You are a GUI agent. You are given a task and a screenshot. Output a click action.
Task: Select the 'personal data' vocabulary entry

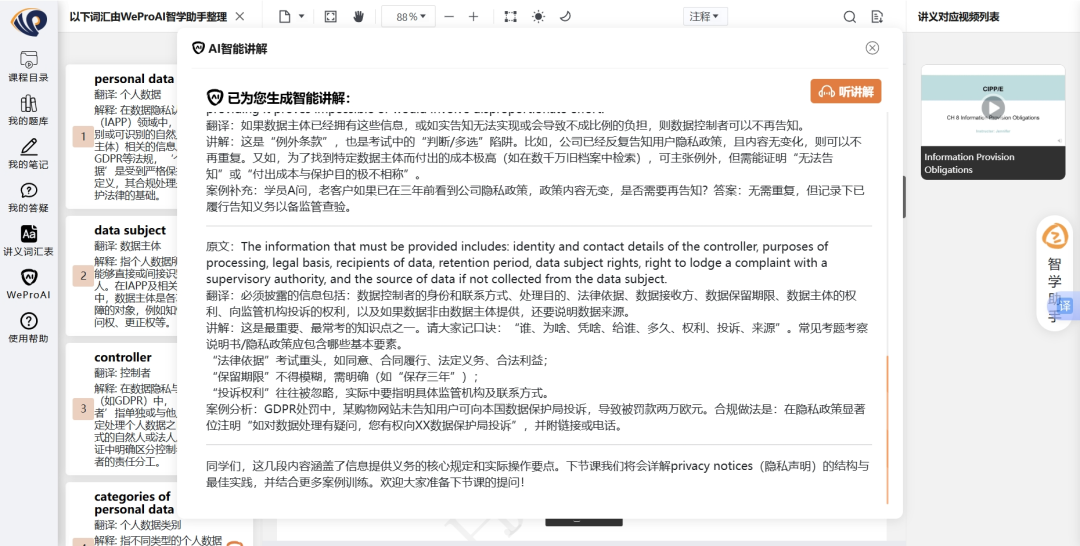pos(134,78)
